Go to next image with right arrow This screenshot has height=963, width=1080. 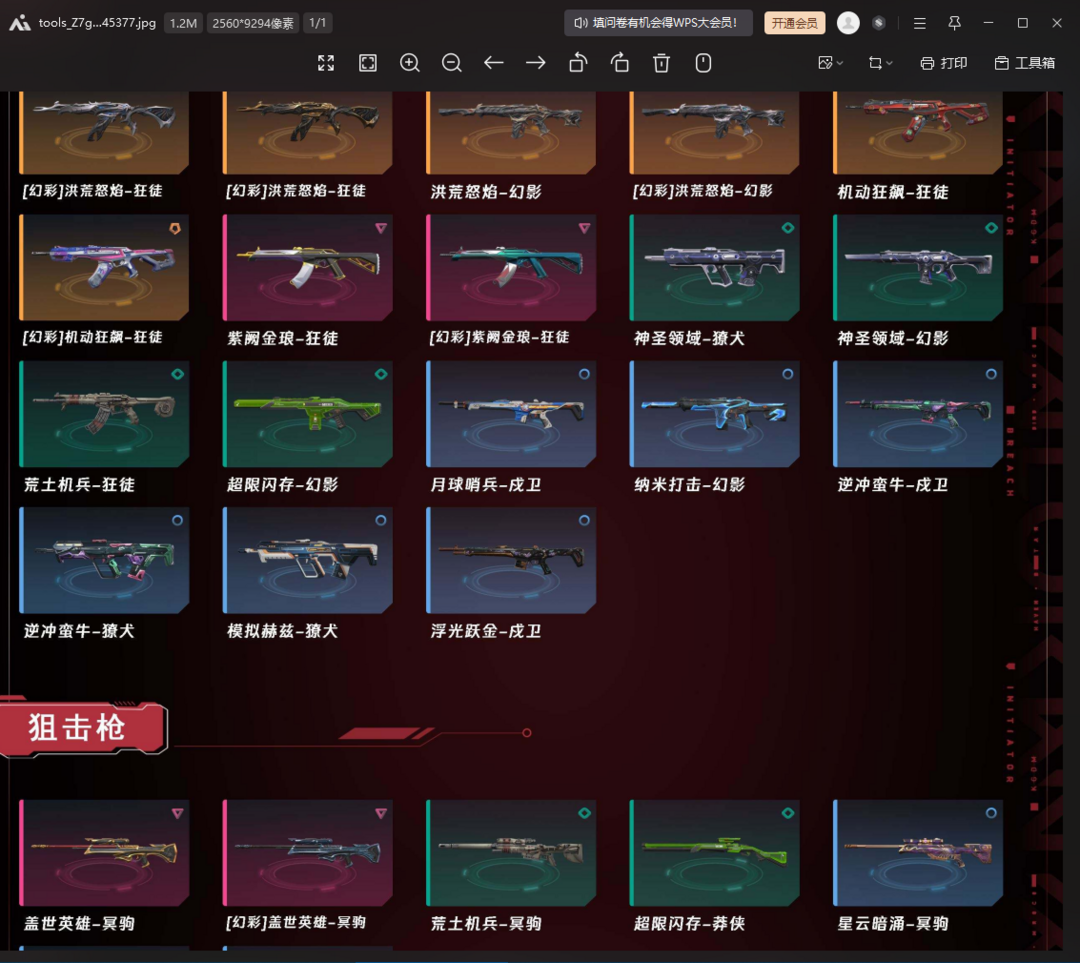(x=536, y=63)
